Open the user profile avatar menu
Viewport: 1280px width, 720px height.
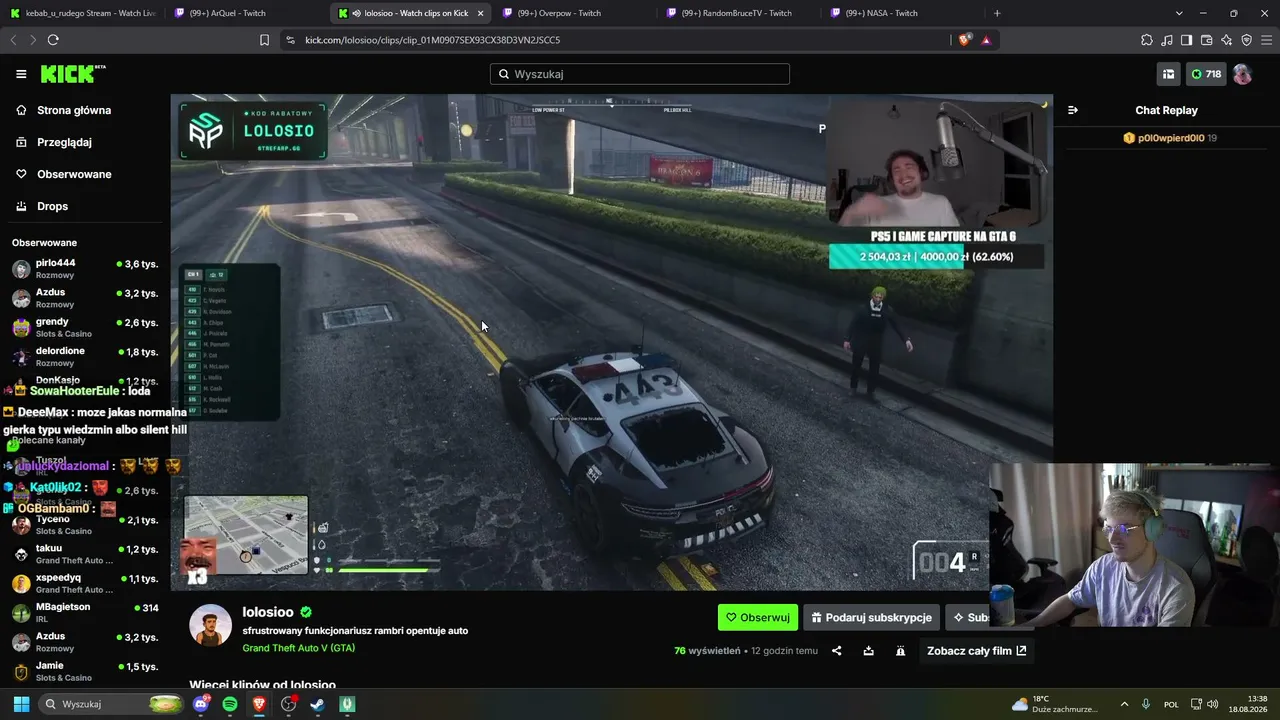(x=1242, y=74)
